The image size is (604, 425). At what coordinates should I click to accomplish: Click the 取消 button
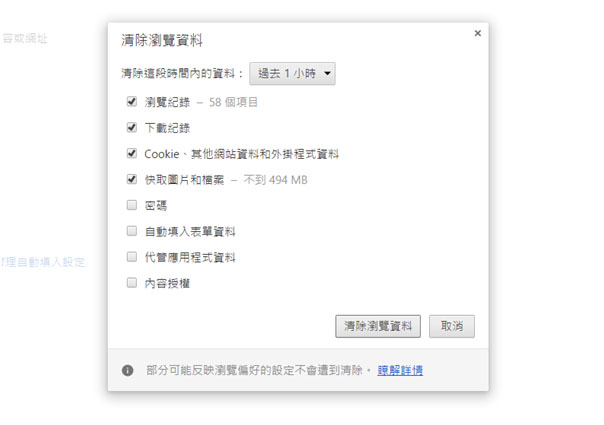(452, 326)
